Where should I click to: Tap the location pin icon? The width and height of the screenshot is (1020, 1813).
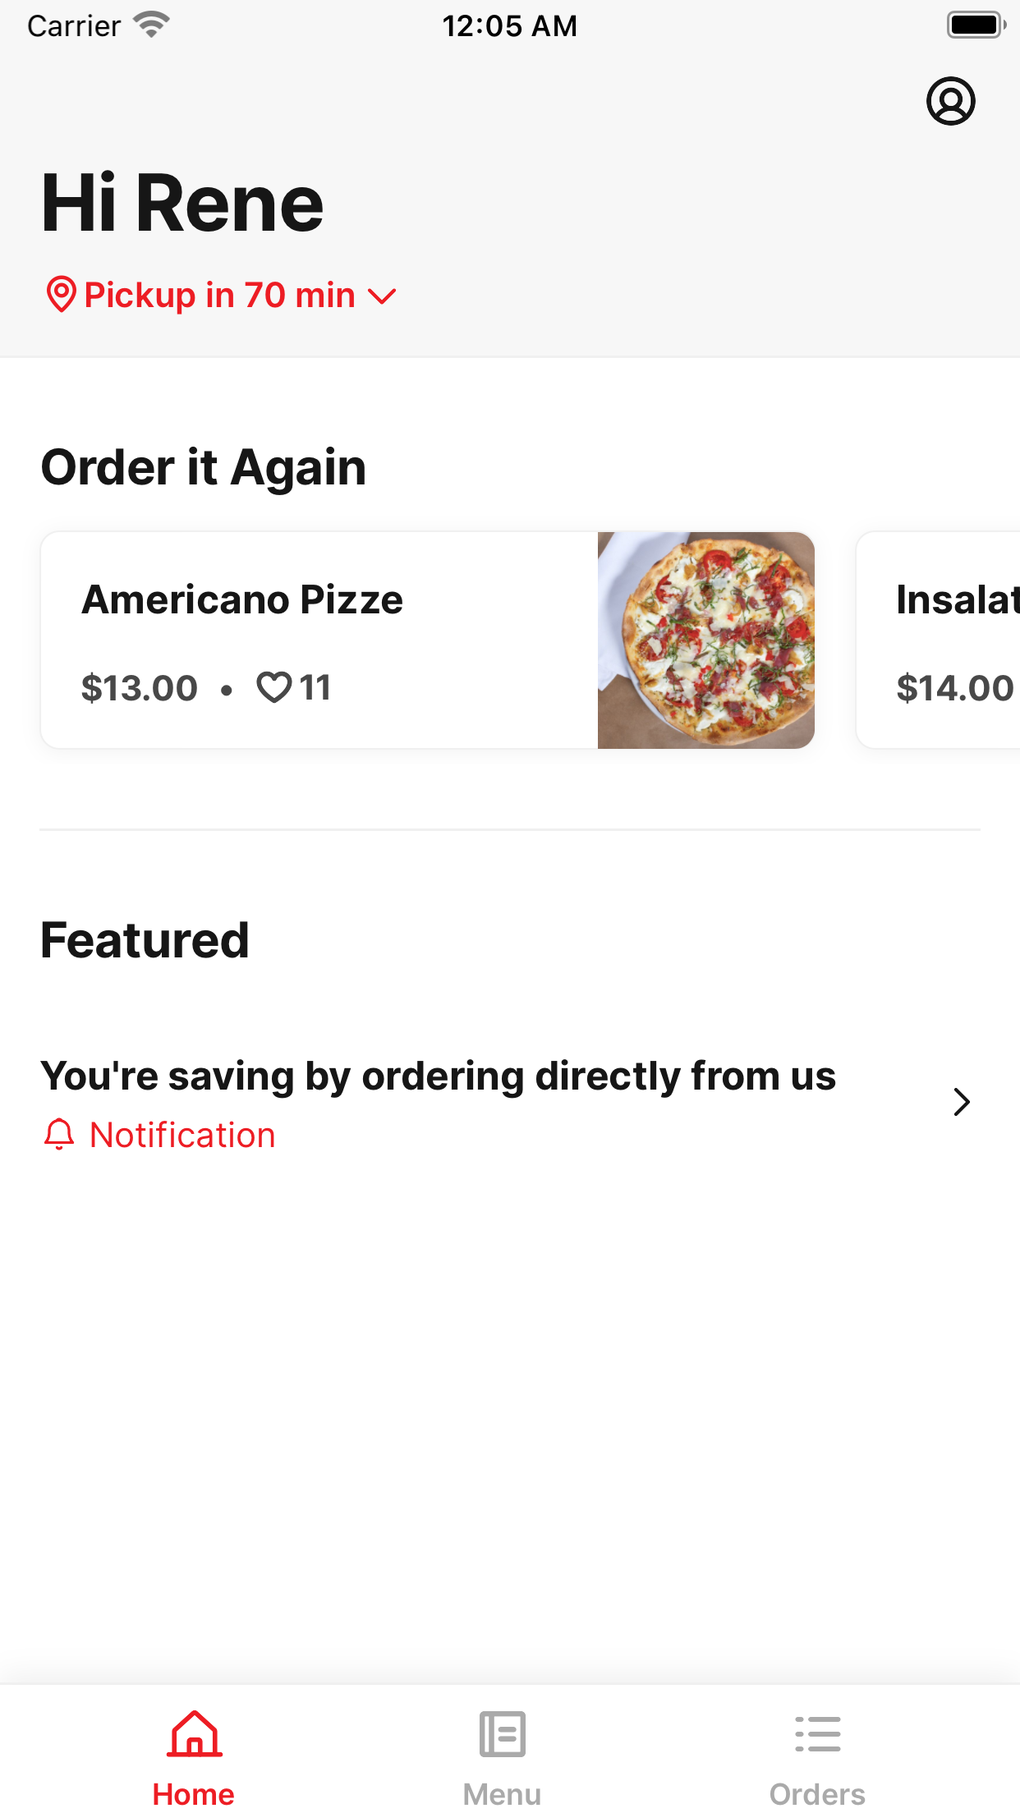61,295
